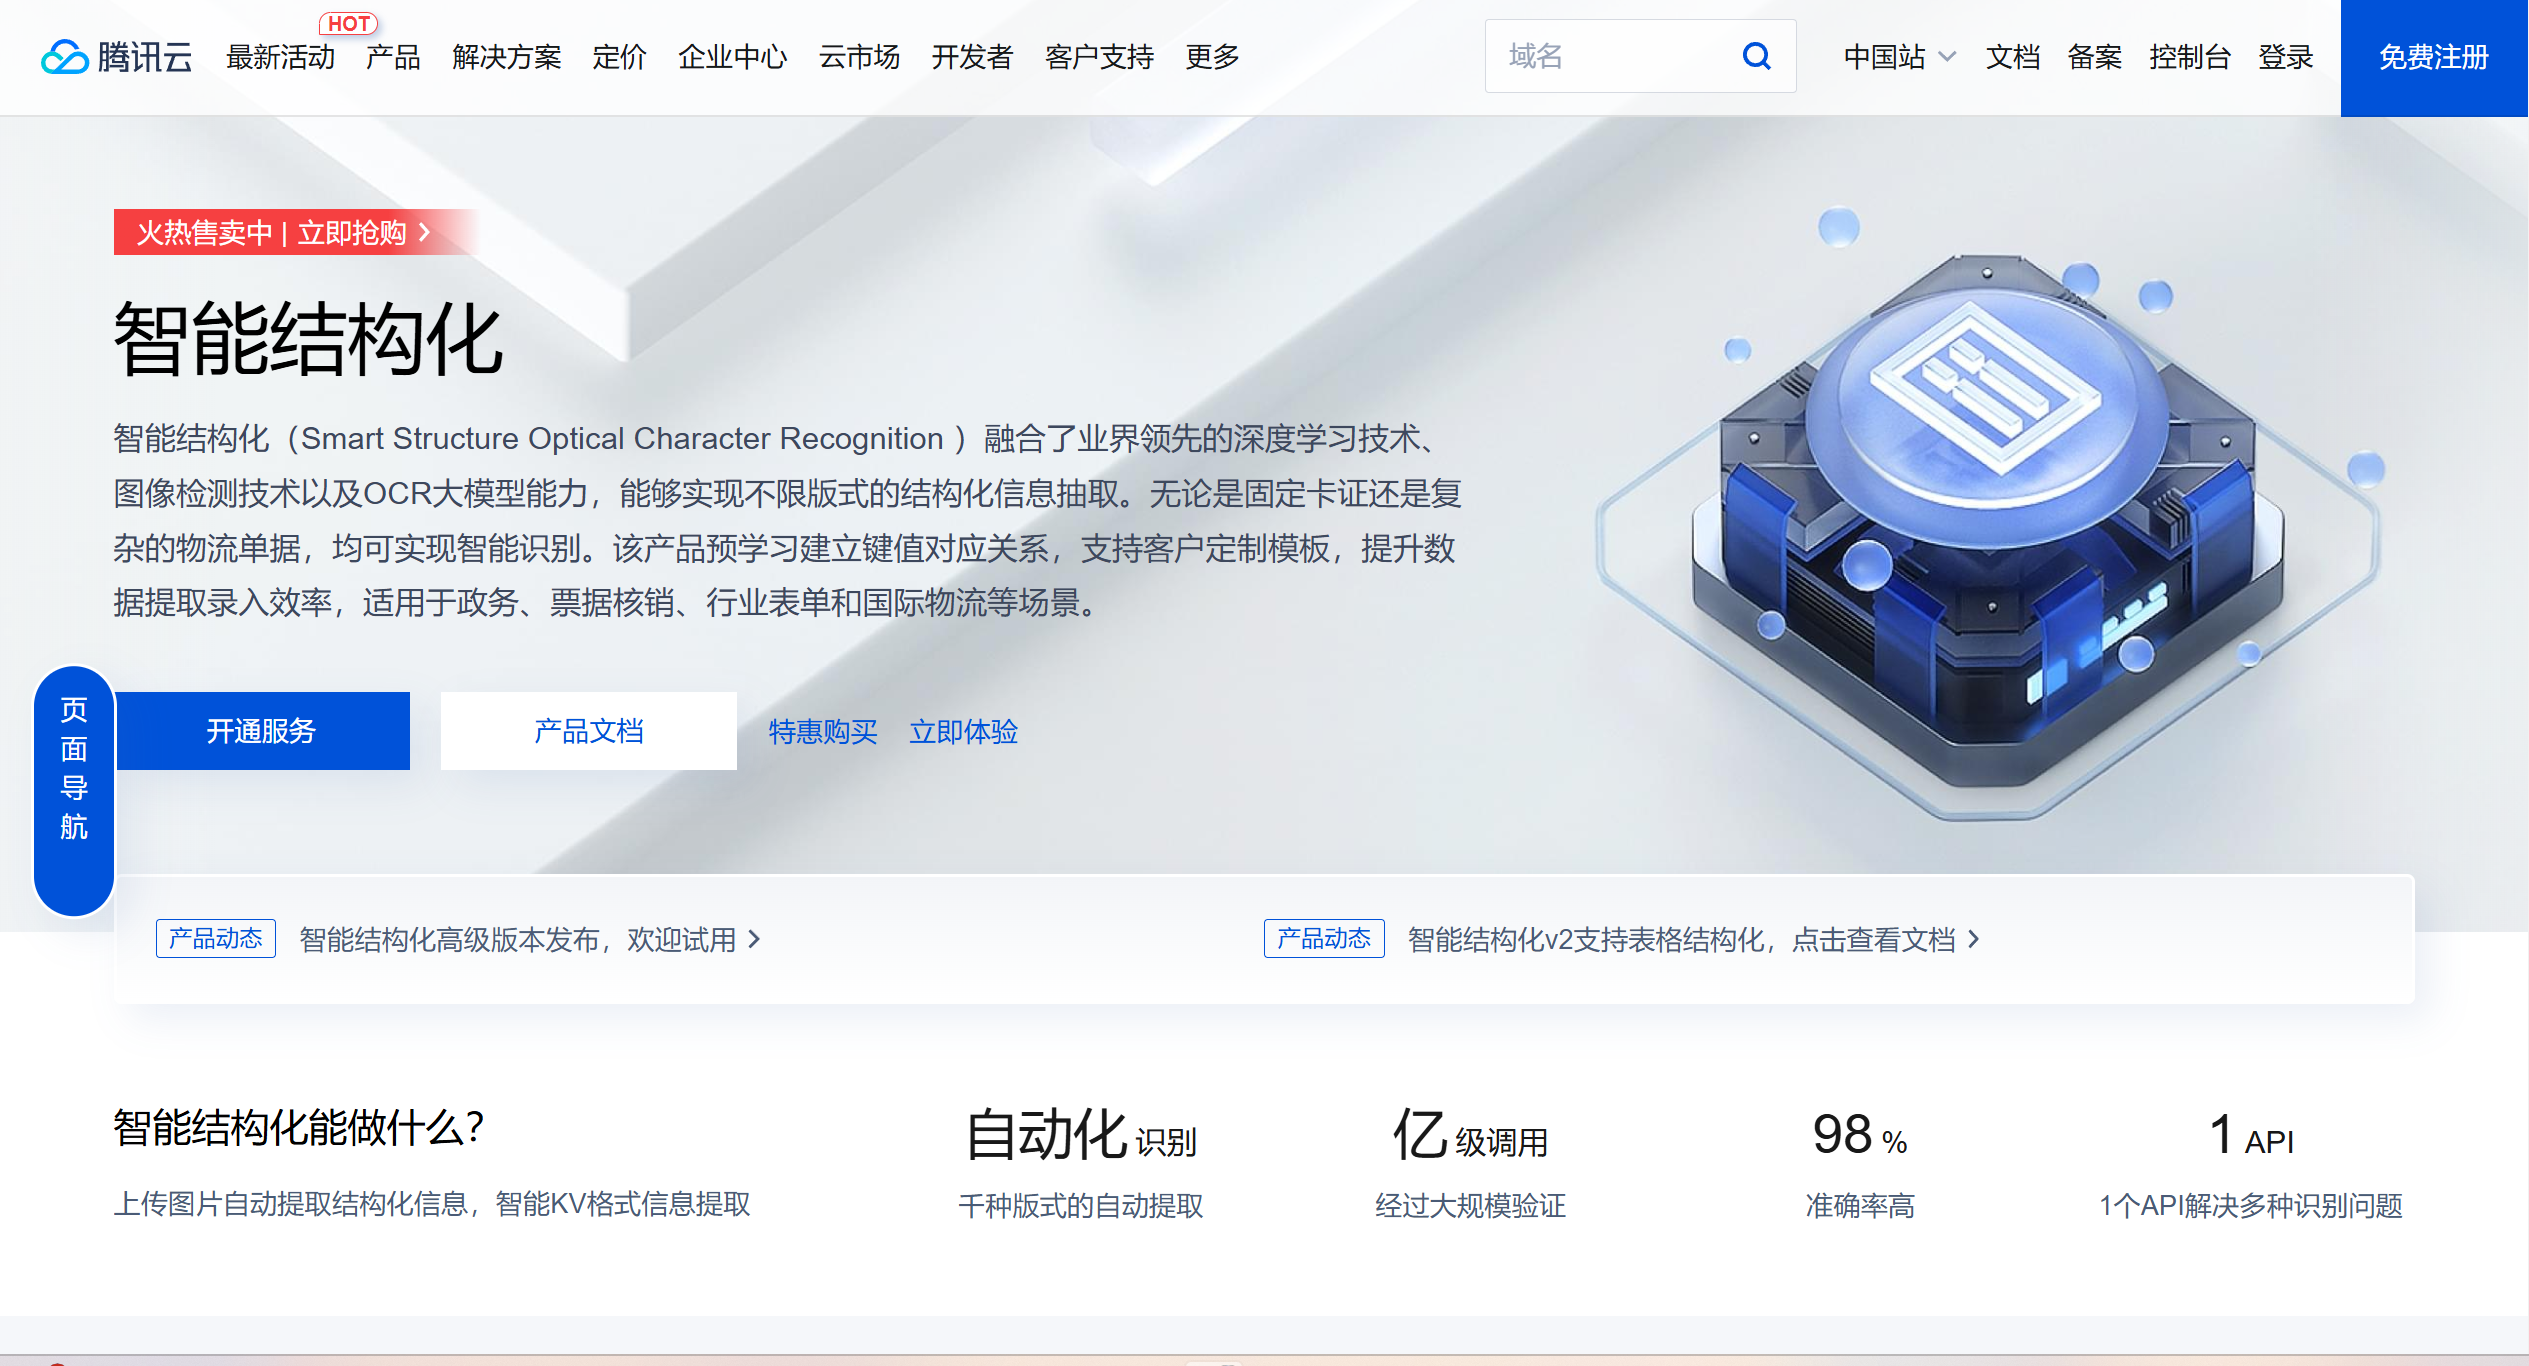
Task: Open the 页面导航 side panel
Action: point(74,791)
